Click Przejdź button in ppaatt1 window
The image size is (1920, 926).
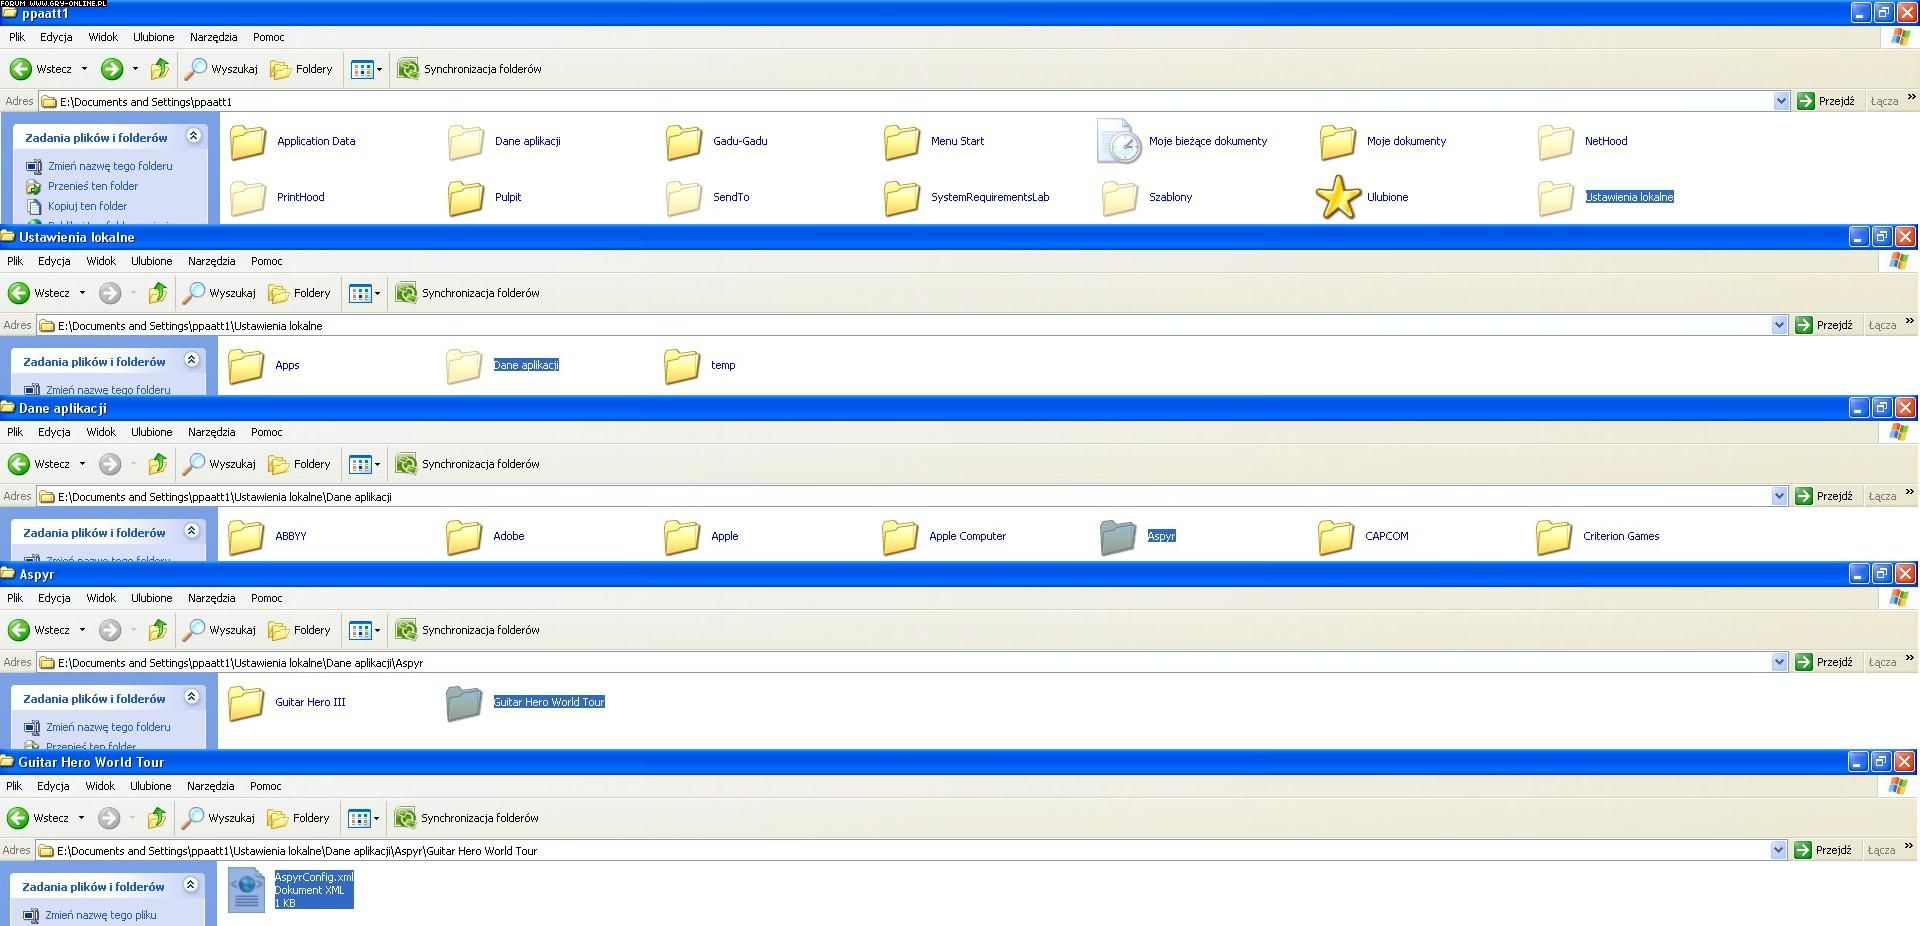[x=1826, y=101]
